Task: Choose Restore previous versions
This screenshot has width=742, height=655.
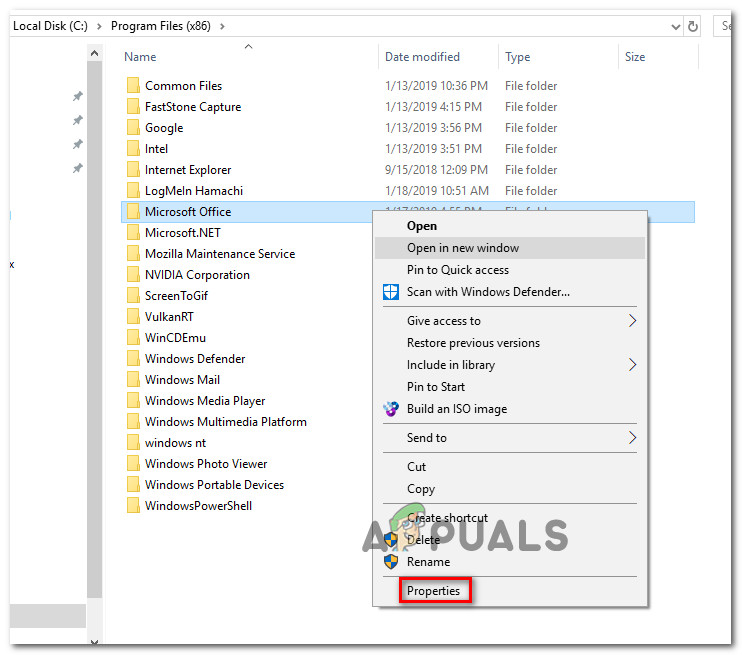Action: coord(510,343)
